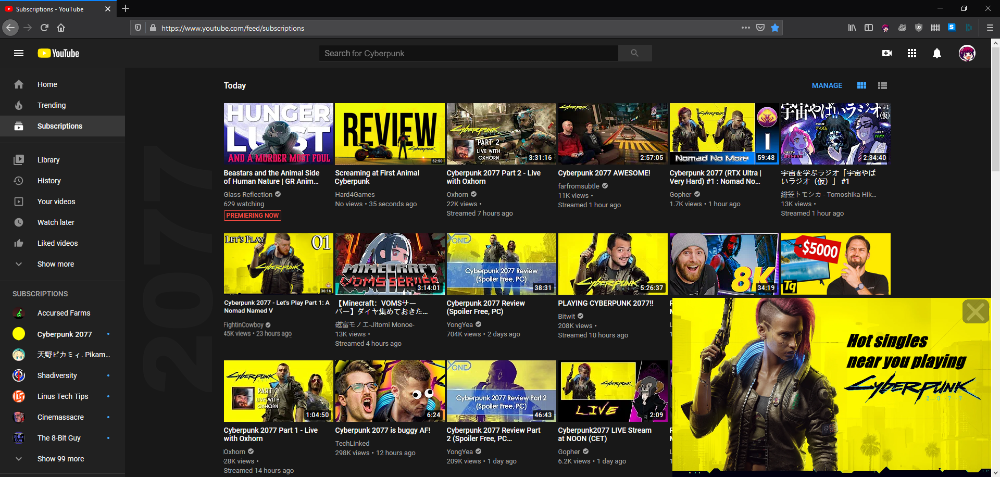Viewport: 1000px width, 477px height.
Task: Open Watch later playlist
Action: tap(62, 223)
